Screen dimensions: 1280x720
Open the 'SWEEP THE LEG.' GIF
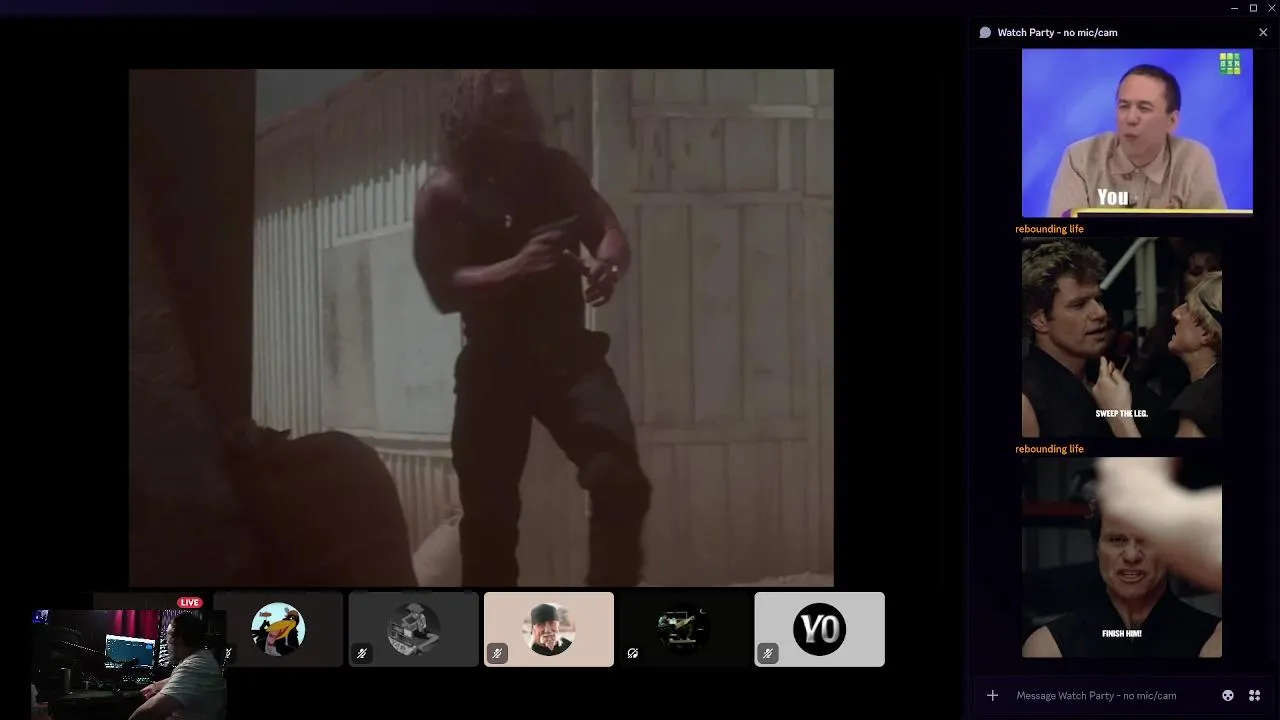(1122, 337)
